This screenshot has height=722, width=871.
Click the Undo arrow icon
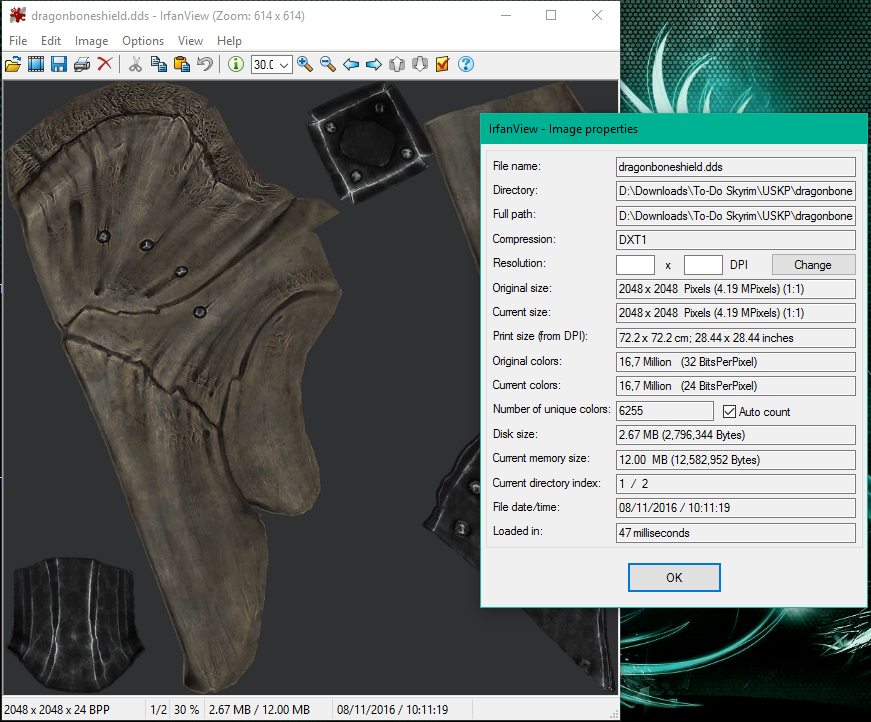pyautogui.click(x=205, y=64)
